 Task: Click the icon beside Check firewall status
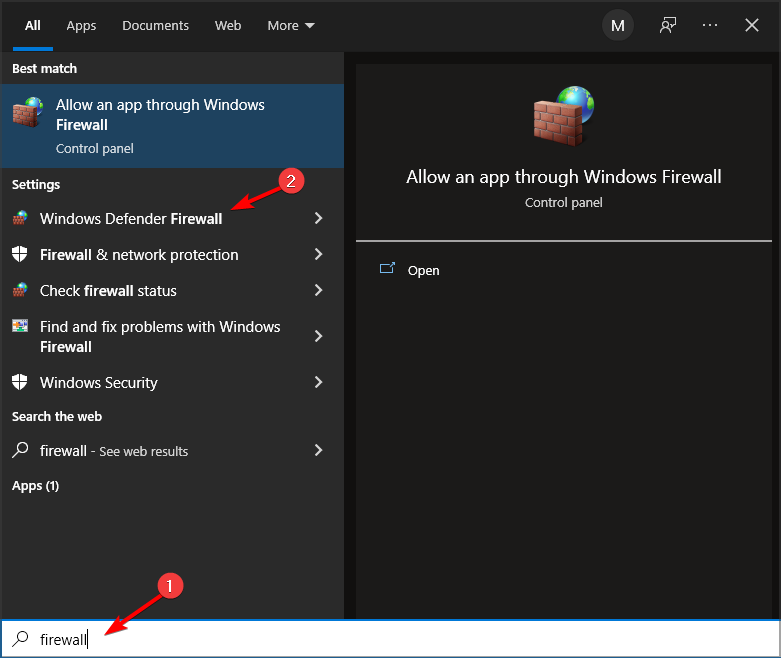pos(20,290)
